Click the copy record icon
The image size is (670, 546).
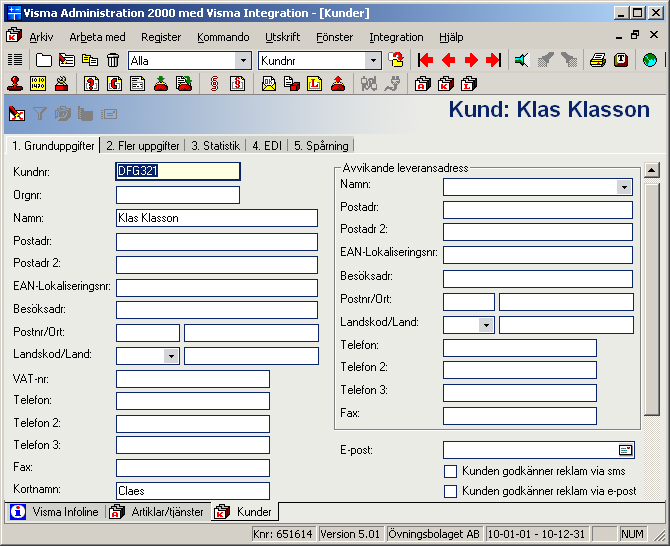click(90, 60)
